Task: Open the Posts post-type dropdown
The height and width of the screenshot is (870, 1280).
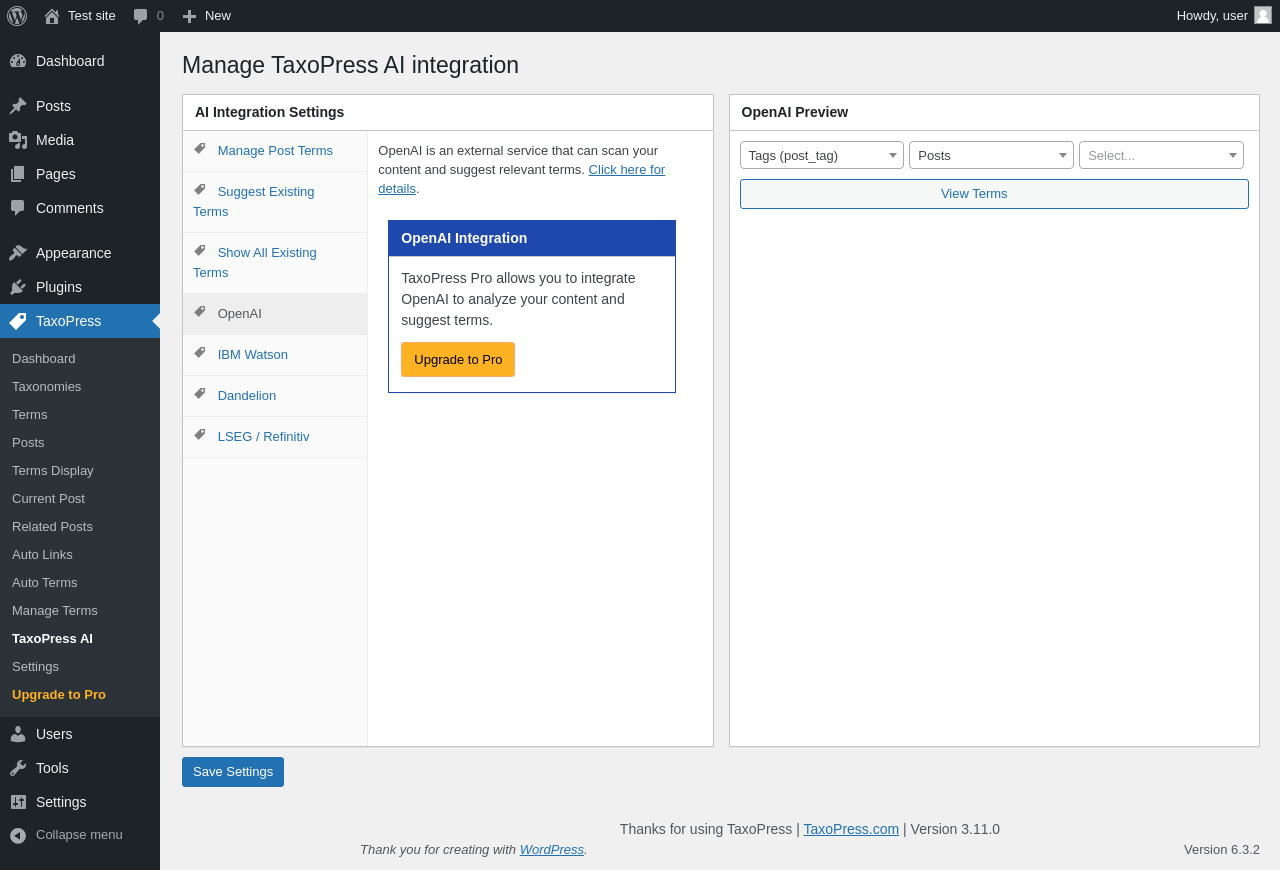Action: (990, 155)
